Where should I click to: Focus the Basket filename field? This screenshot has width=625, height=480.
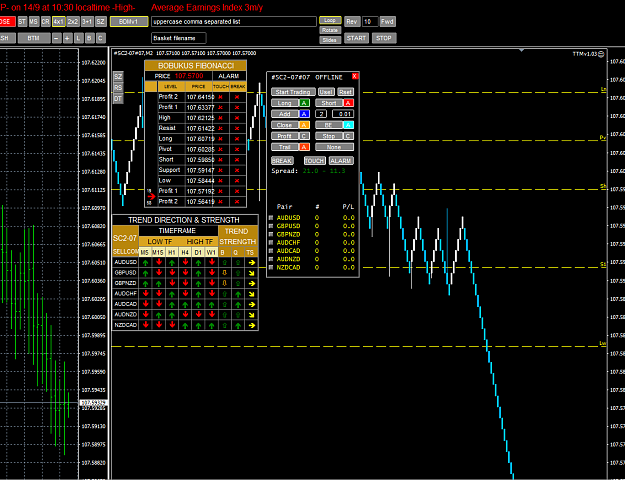(179, 38)
